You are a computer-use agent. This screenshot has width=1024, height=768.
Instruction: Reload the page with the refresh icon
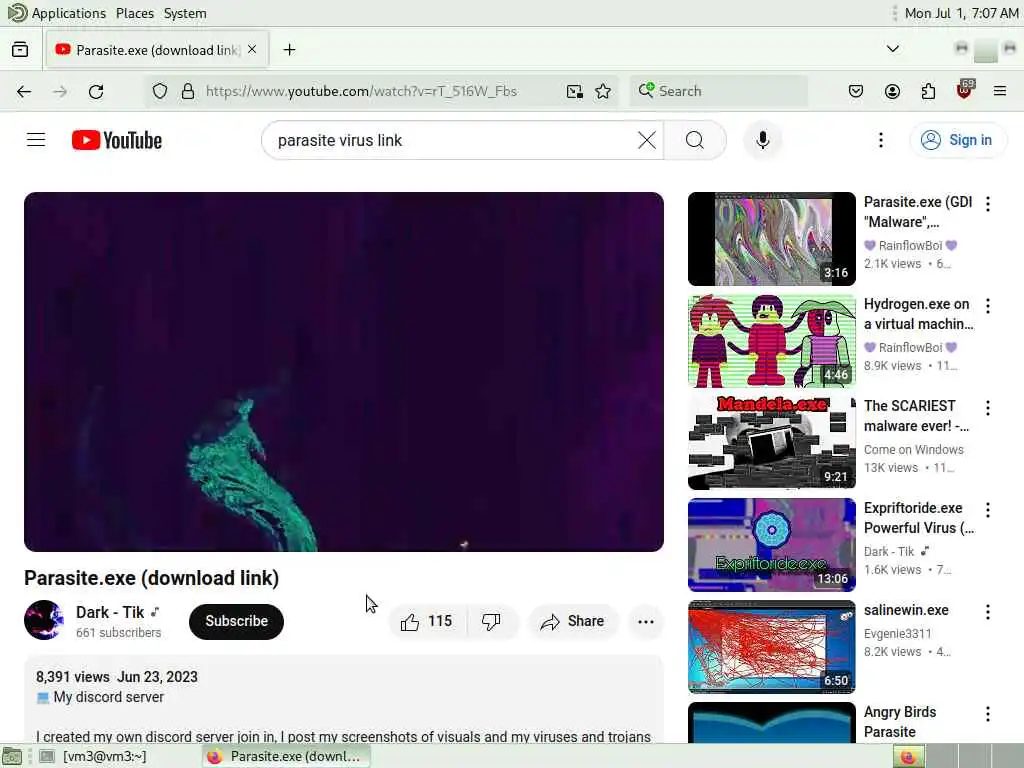[96, 91]
